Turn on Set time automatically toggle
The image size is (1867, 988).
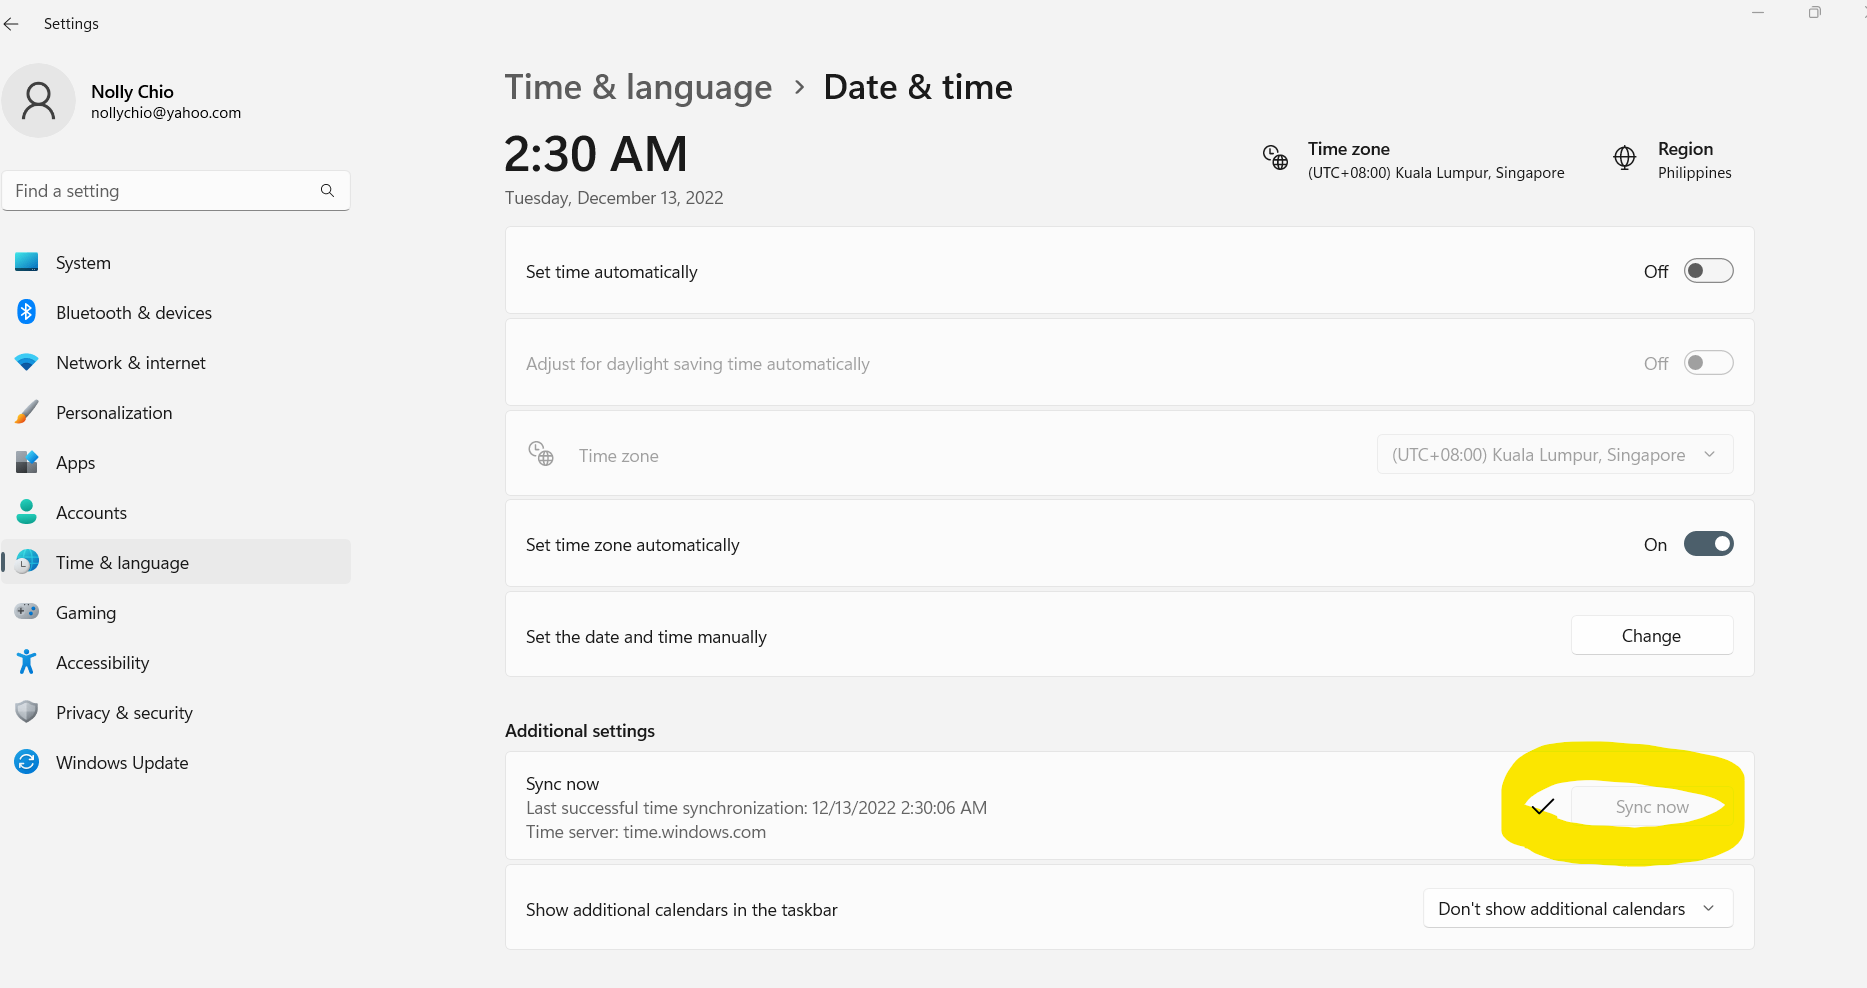(x=1708, y=271)
